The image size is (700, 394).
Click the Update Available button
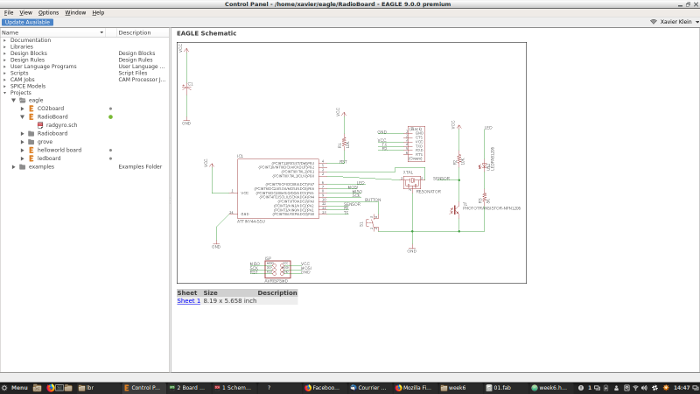tap(28, 22)
